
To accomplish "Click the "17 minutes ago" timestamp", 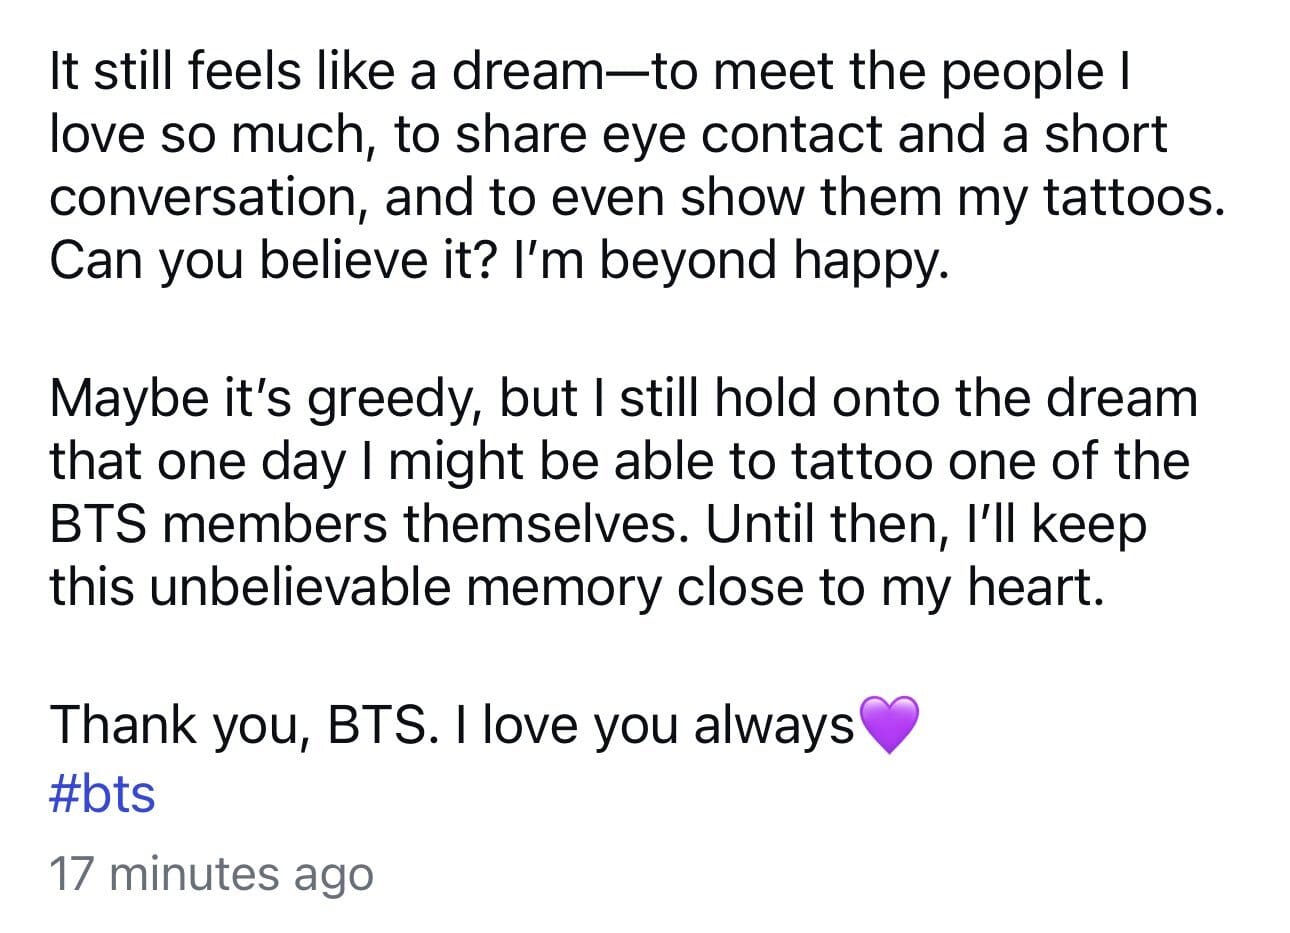I will pos(211,874).
